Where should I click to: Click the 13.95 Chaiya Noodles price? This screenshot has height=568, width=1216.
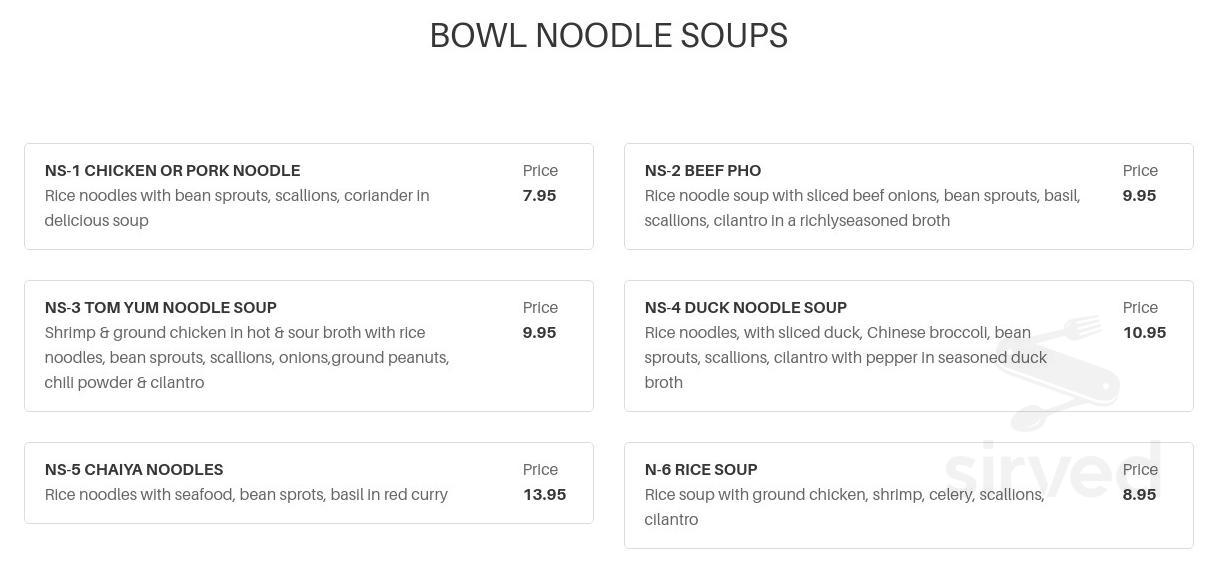pyautogui.click(x=544, y=495)
